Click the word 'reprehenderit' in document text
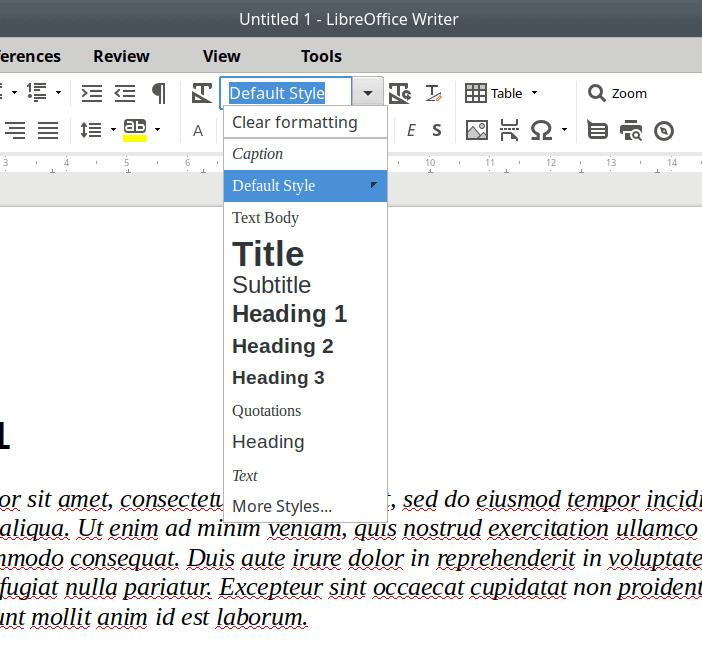This screenshot has height=649, width=702. pyautogui.click(x=506, y=559)
